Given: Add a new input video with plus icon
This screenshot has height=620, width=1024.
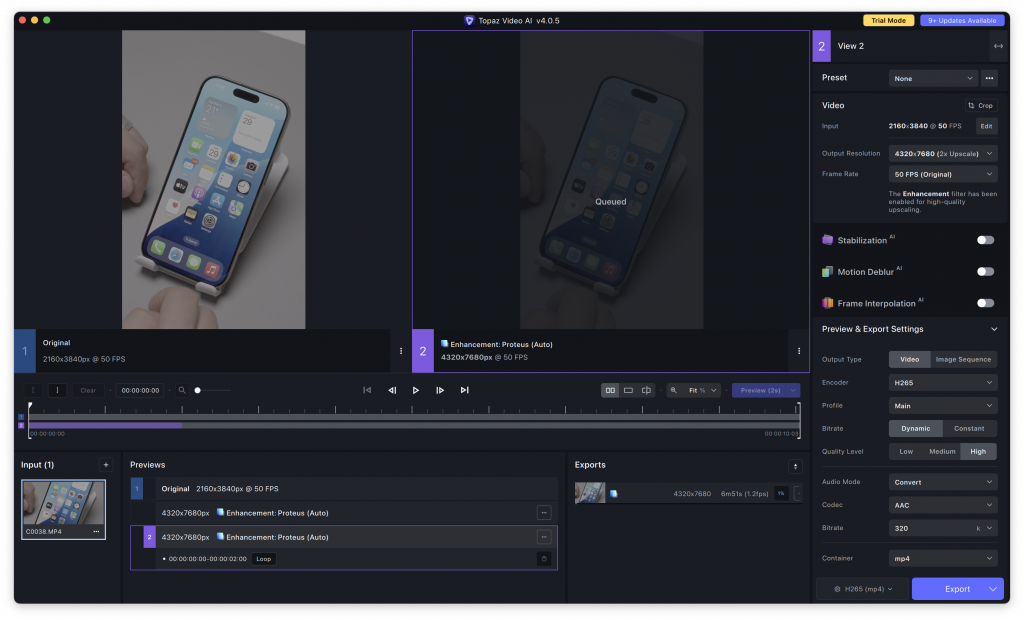Looking at the screenshot, I should (x=105, y=465).
